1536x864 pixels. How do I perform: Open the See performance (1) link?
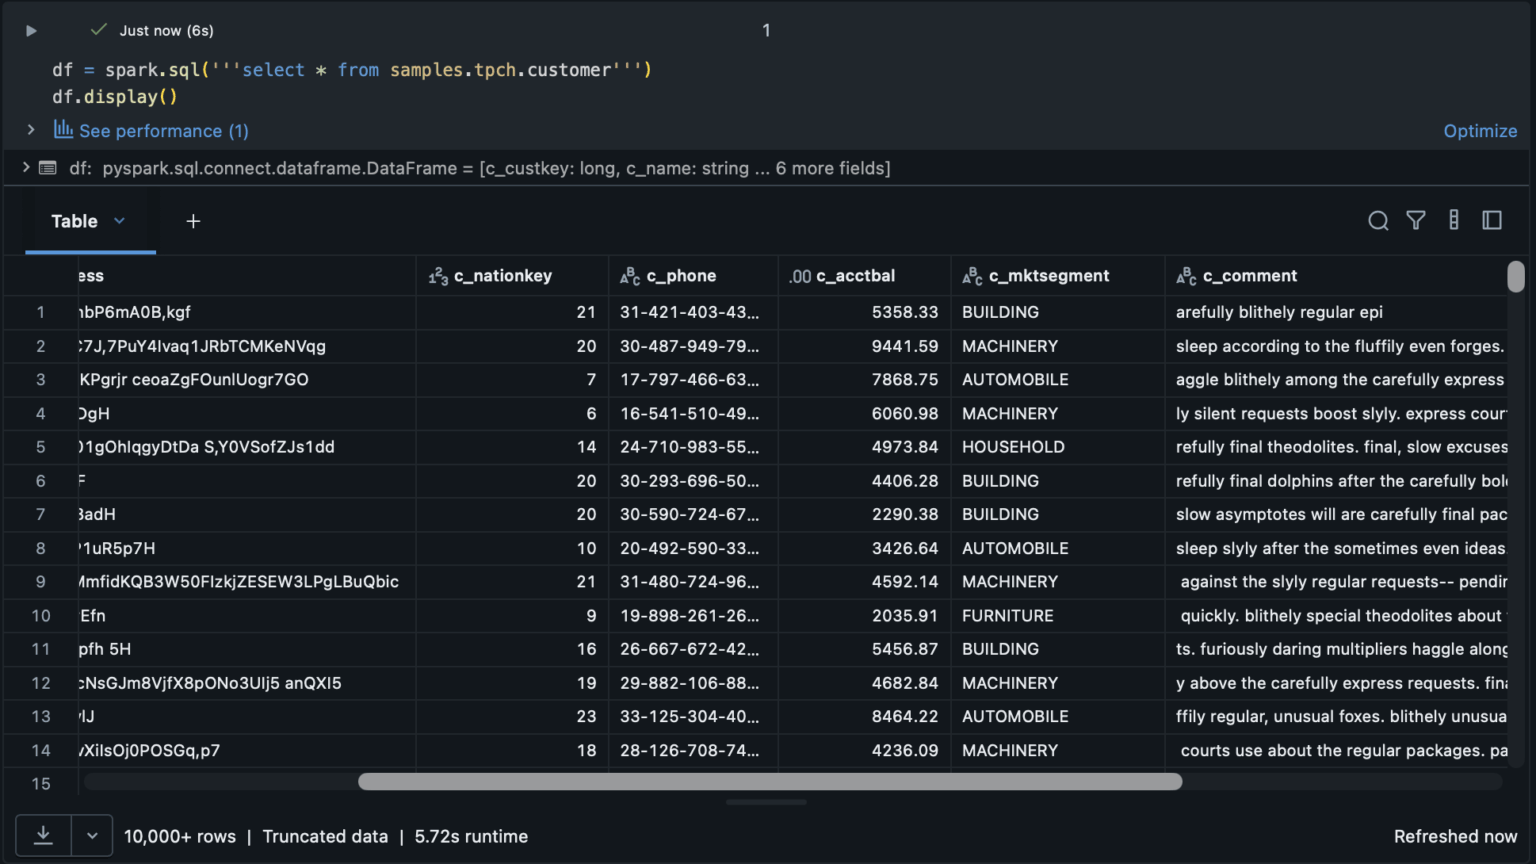click(163, 131)
